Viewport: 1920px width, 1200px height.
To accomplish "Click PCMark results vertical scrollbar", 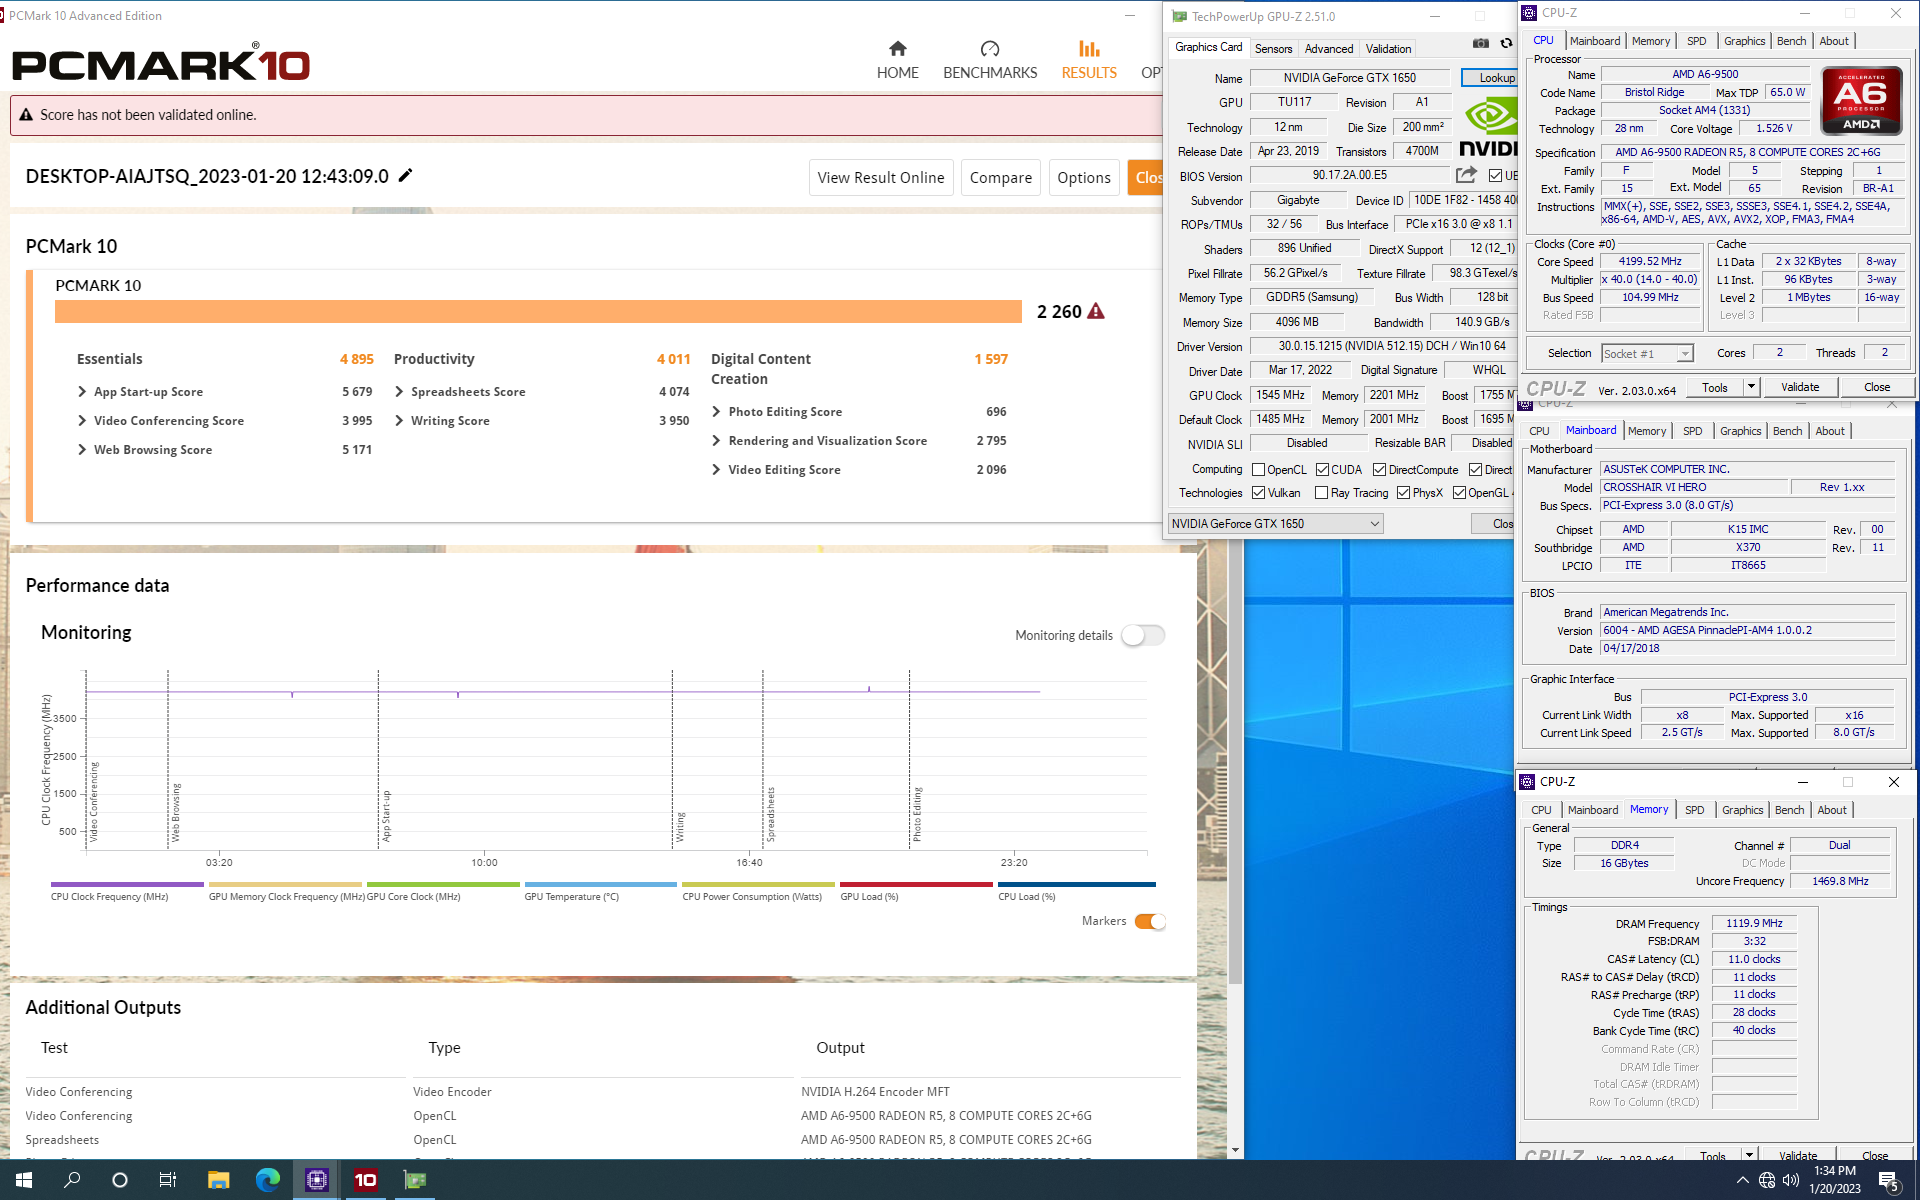I will (1235, 760).
